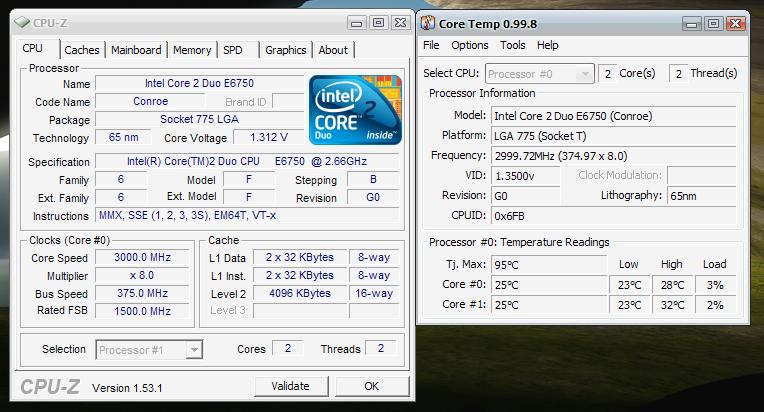
Task: Click the Name field Intel Core 2 Duo E6750
Action: [199, 83]
